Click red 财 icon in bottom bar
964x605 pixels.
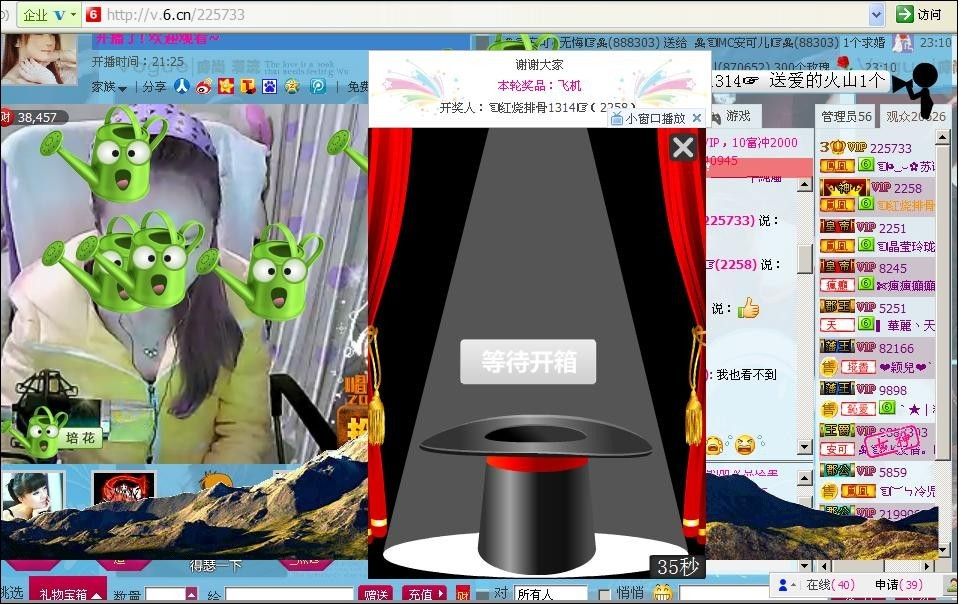(463, 595)
